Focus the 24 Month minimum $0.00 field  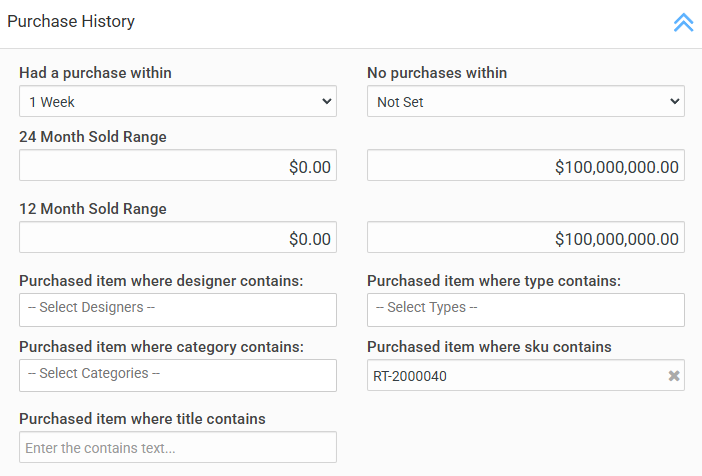tap(178, 166)
